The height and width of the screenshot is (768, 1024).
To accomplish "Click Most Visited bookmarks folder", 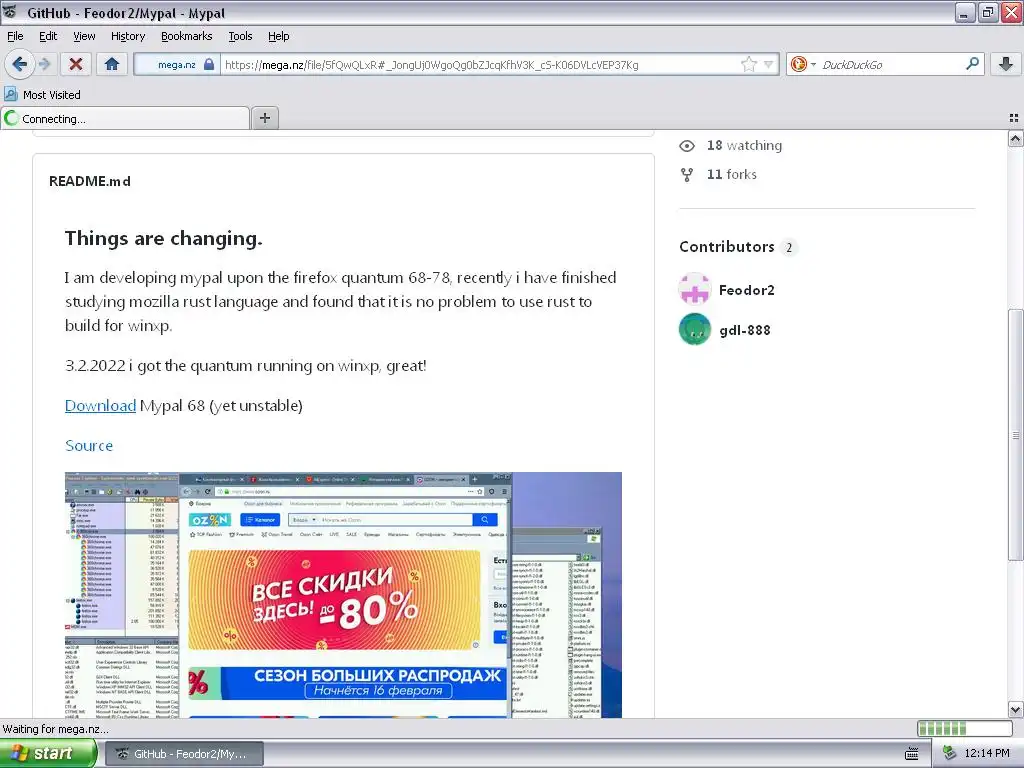I will coord(43,95).
